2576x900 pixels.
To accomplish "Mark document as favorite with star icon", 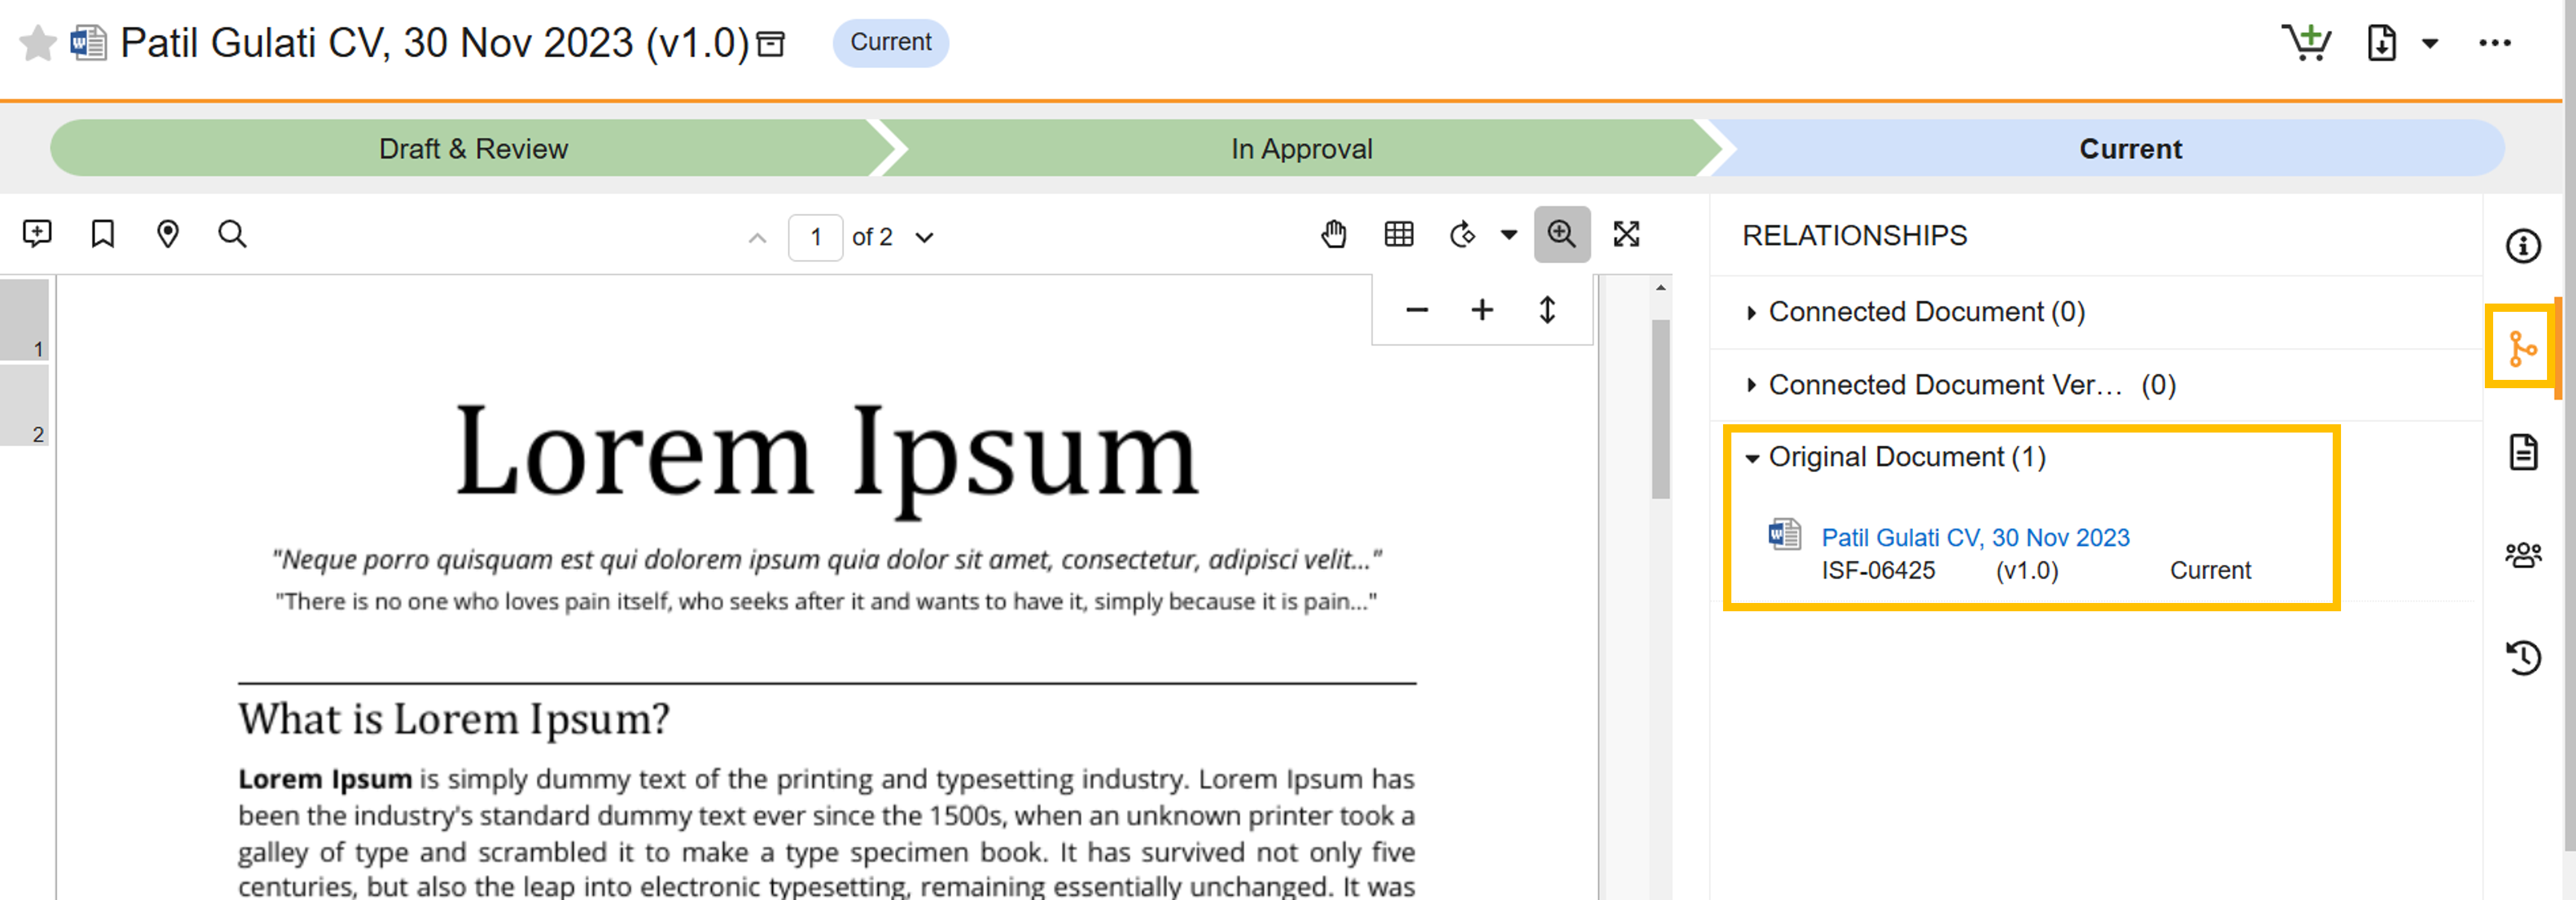I will (x=38, y=43).
